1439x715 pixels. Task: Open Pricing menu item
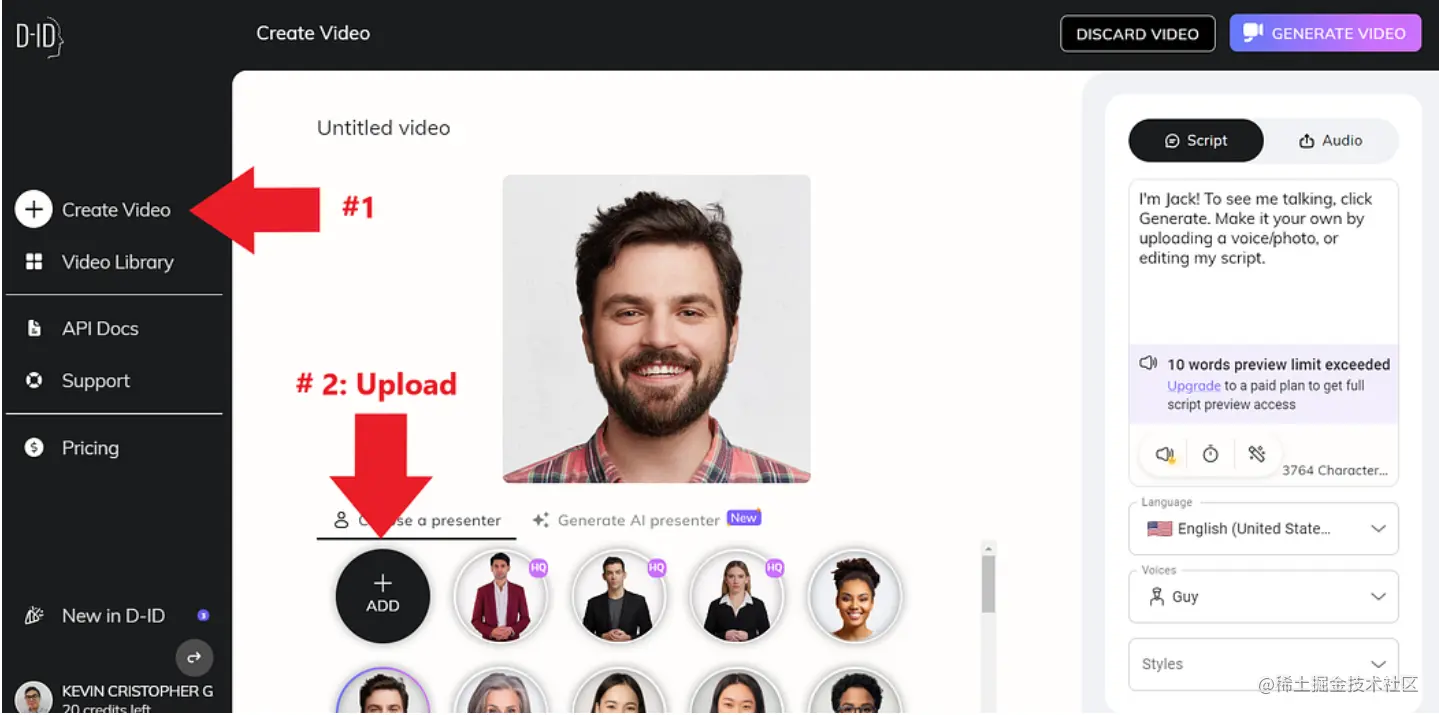(x=90, y=448)
